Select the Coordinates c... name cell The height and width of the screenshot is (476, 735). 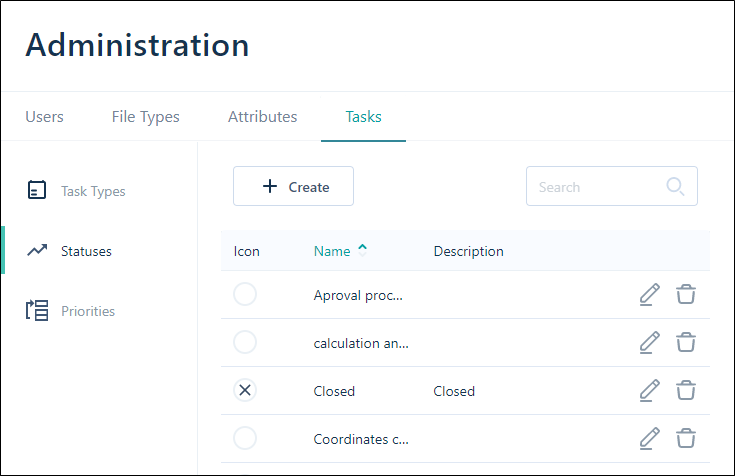coord(361,439)
